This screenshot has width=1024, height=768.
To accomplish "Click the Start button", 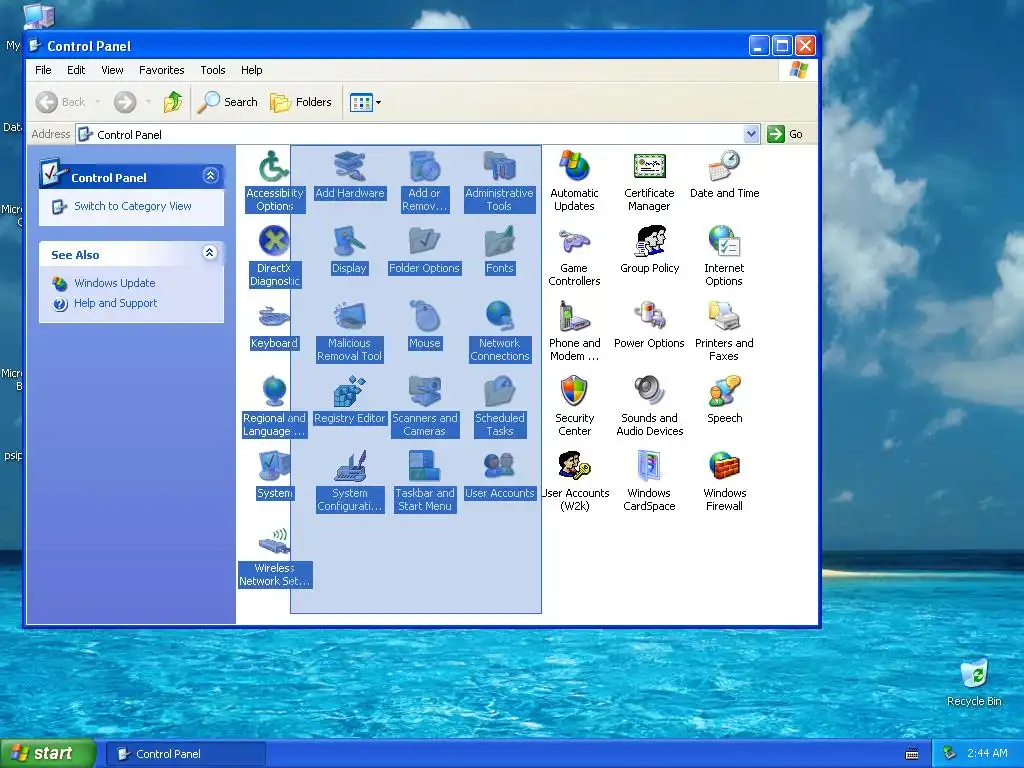I will [x=47, y=754].
